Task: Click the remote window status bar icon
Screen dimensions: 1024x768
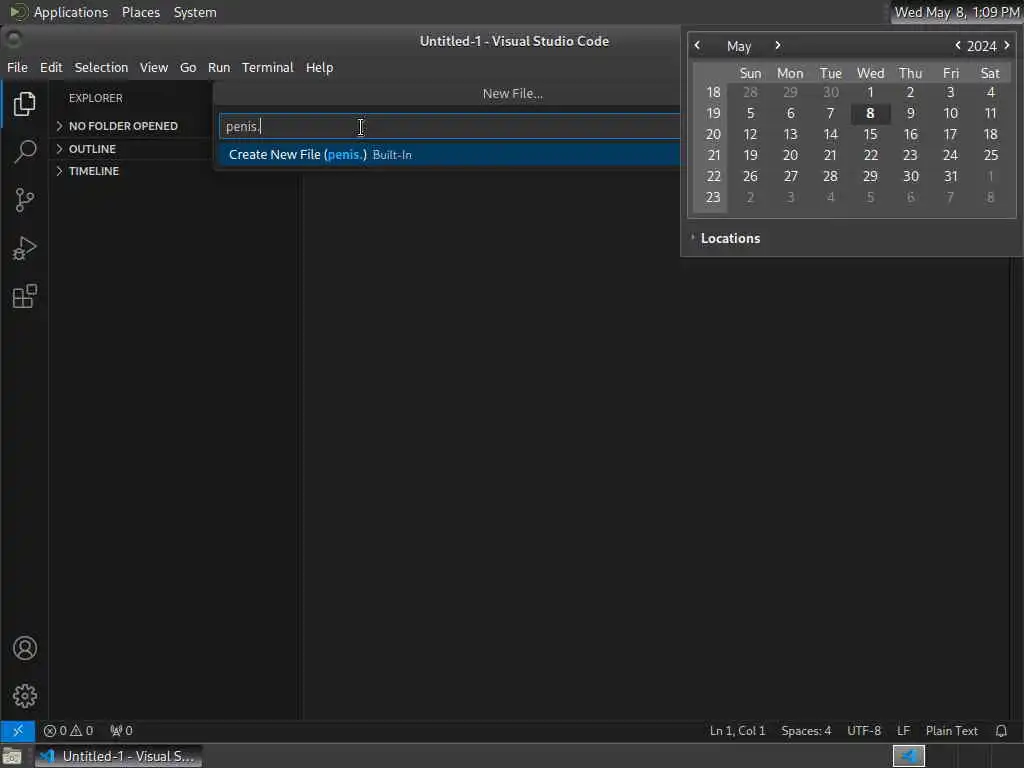Action: (18, 731)
